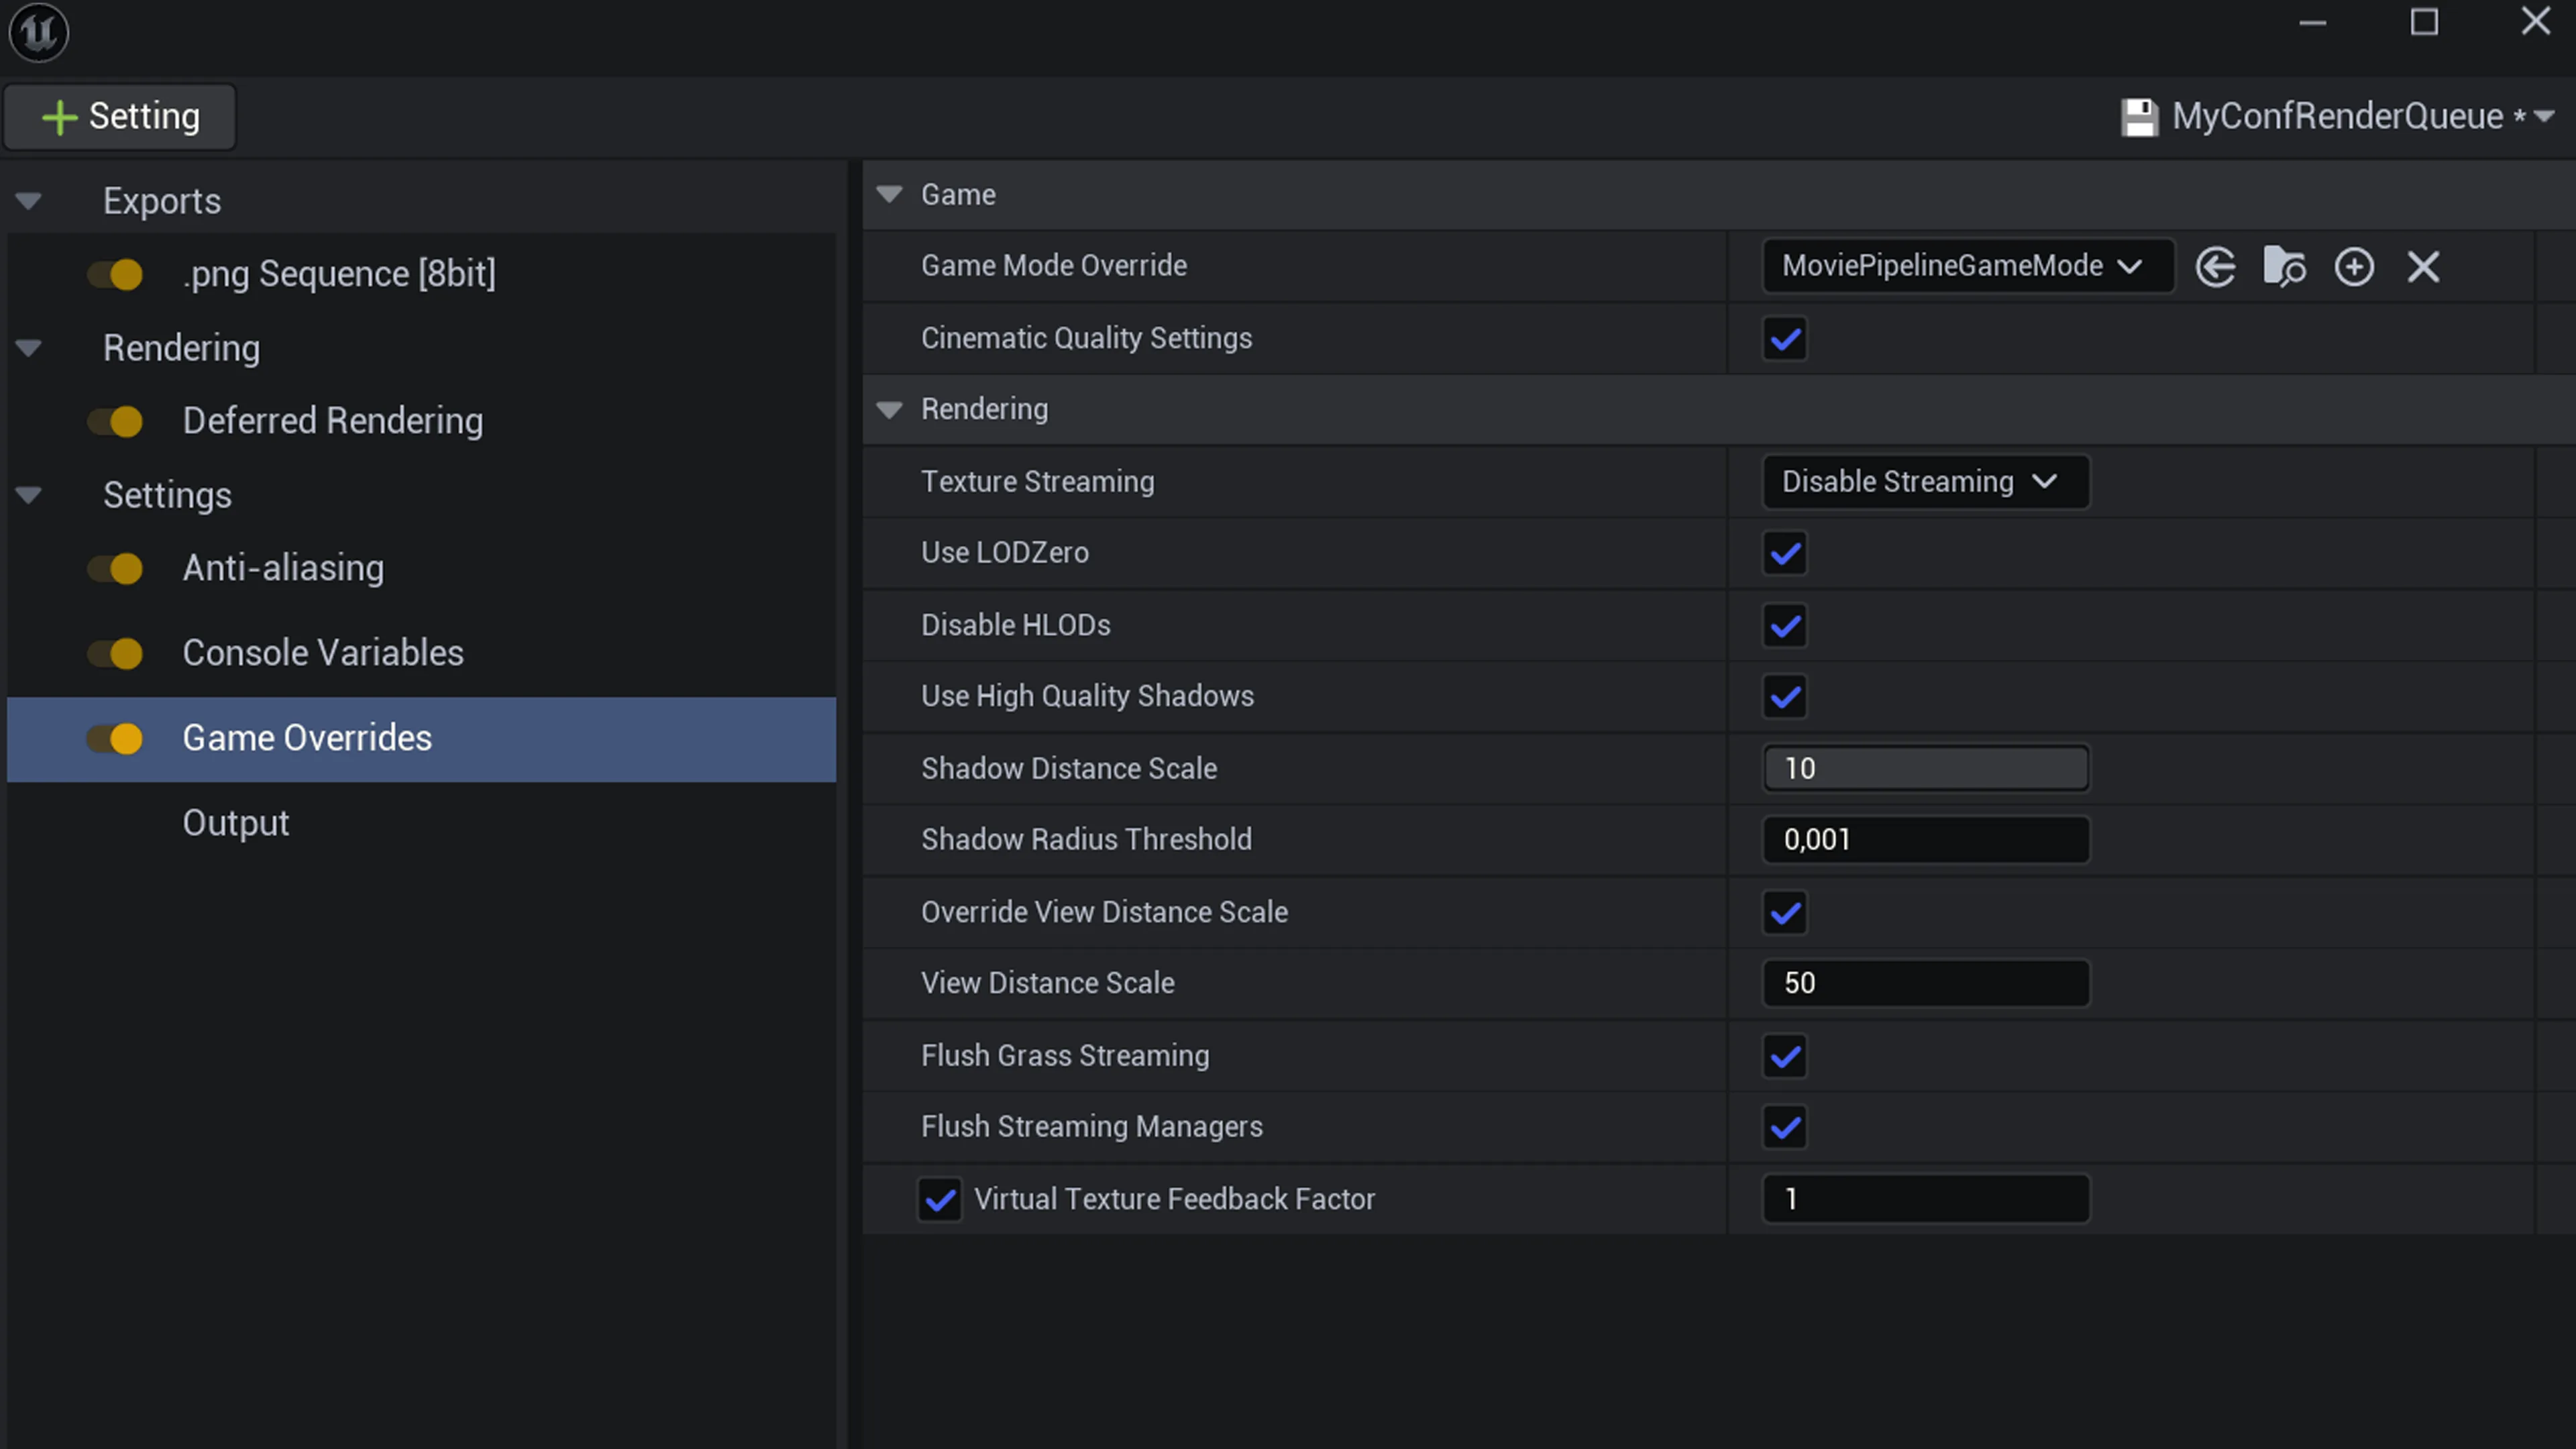This screenshot has width=2576, height=1449.
Task: Click the green plus Setting icon
Action: pos(59,117)
